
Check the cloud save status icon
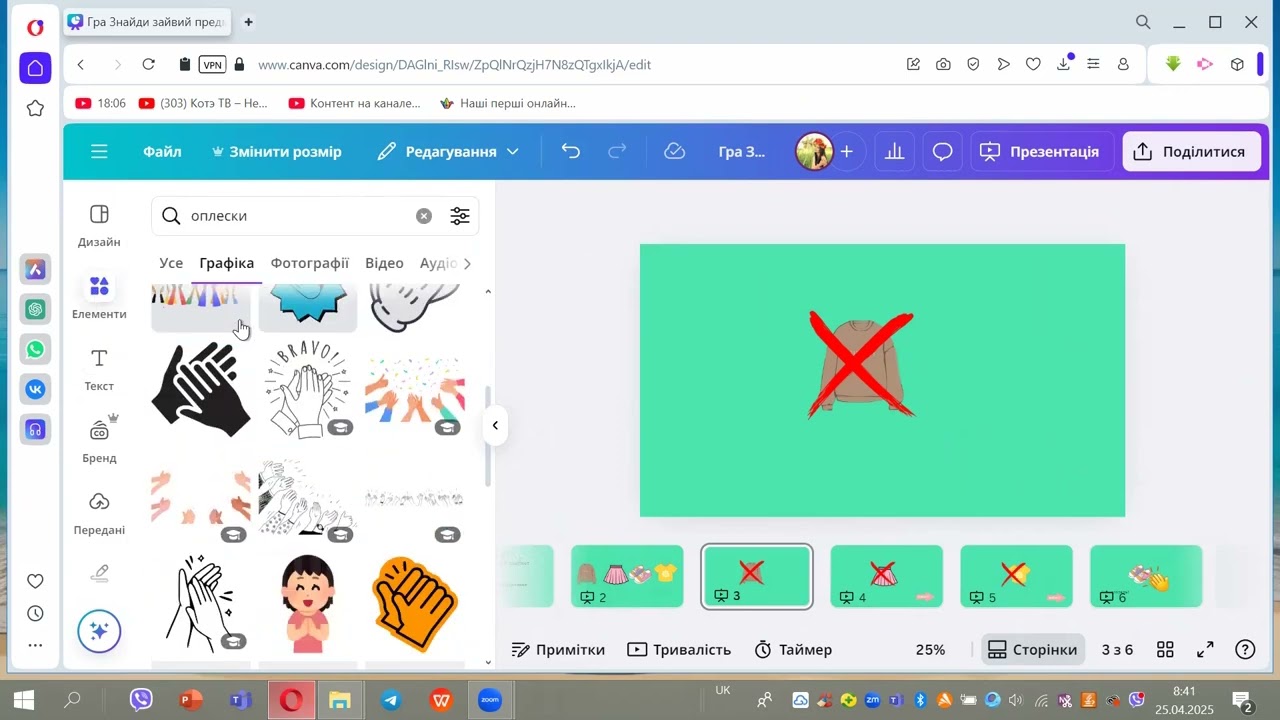[675, 152]
